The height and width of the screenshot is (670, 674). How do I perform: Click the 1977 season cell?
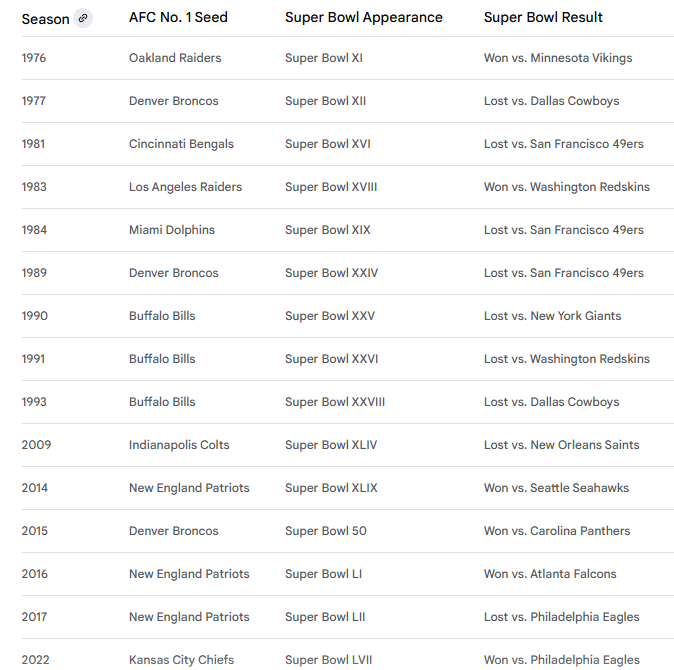pos(34,101)
